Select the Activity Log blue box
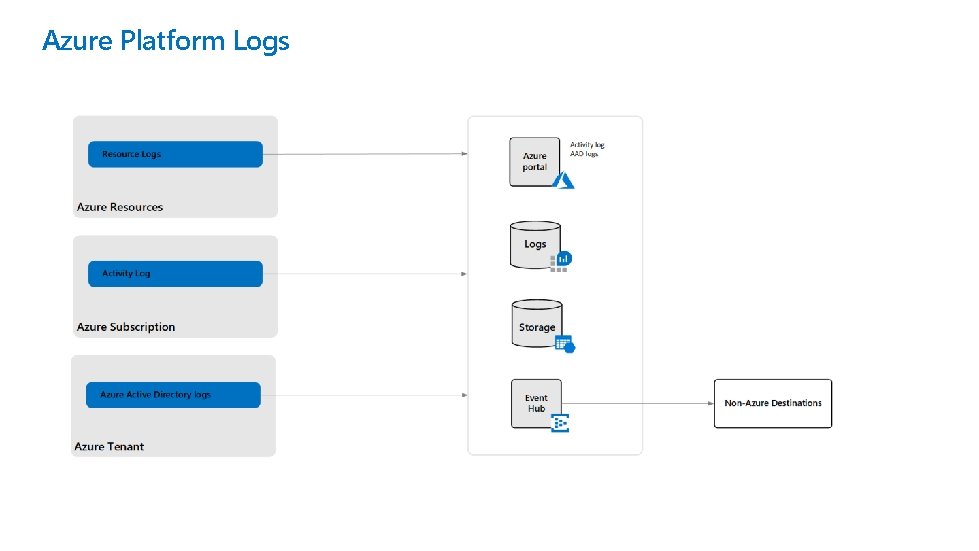The width and height of the screenshot is (979, 551). (175, 274)
